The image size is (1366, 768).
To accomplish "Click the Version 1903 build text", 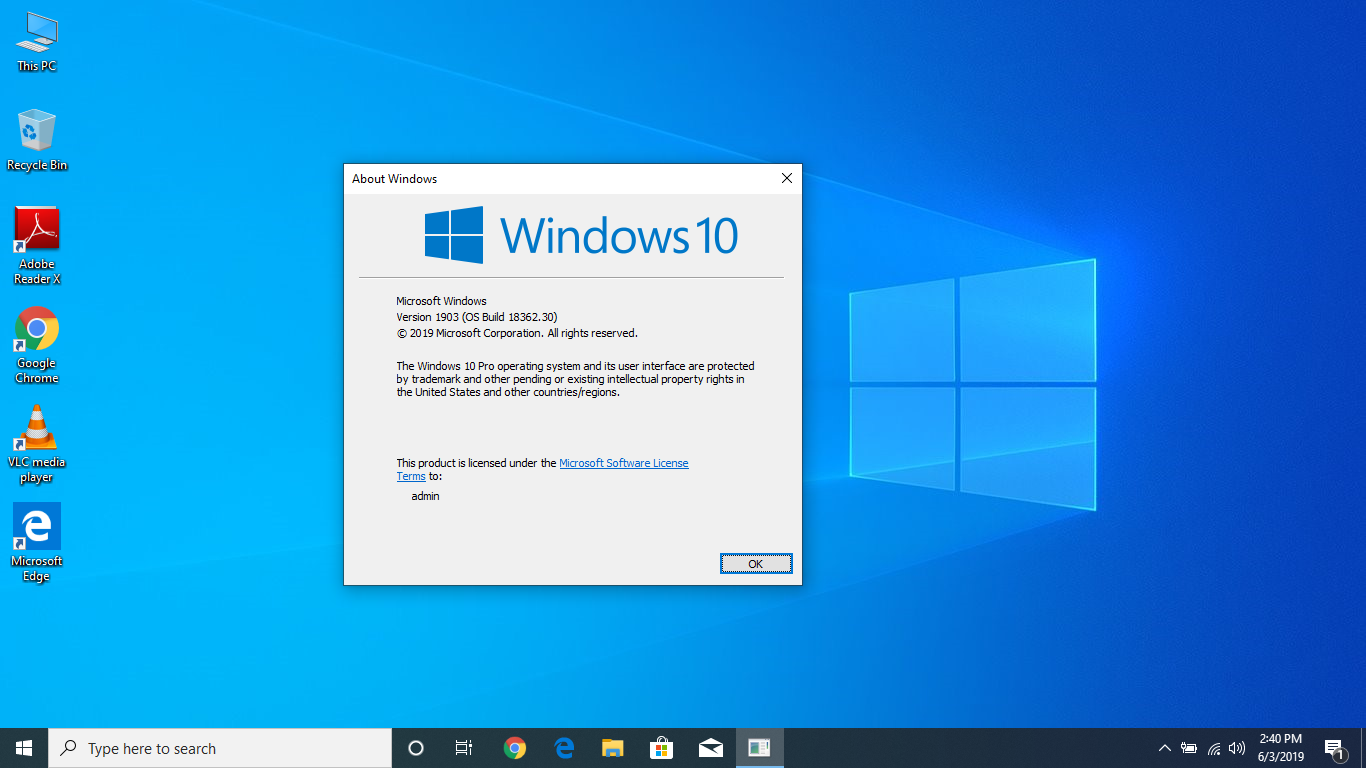I will tap(477, 317).
